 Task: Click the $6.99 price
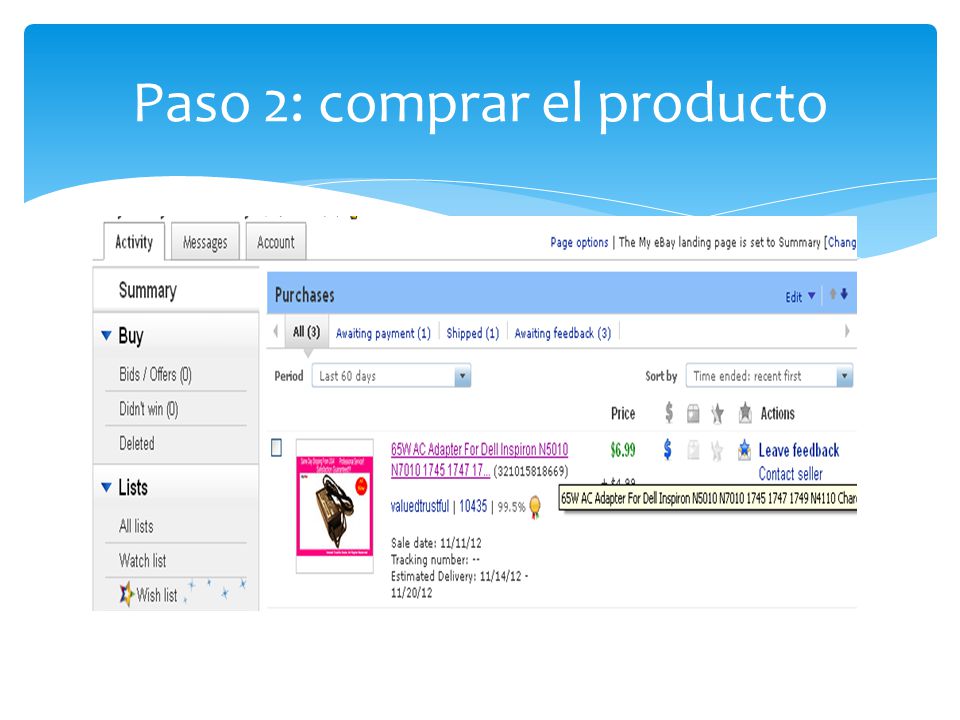coord(623,451)
